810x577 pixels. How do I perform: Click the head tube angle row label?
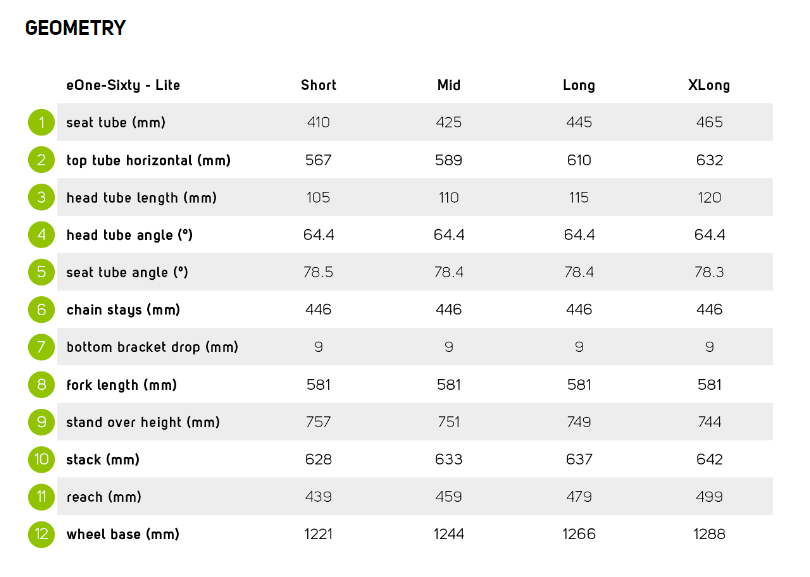point(129,235)
